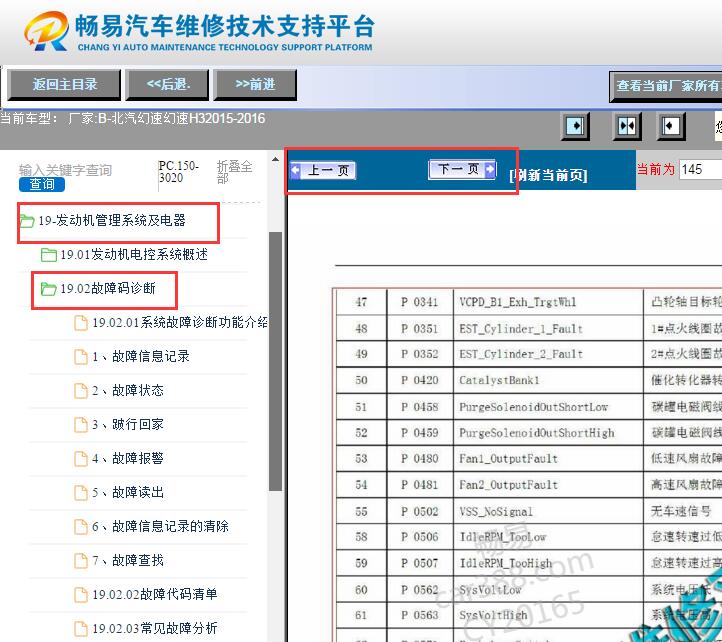722x642 pixels.
Task: Click page icon of 19.02.02故障代码清单
Action: pos(81,595)
